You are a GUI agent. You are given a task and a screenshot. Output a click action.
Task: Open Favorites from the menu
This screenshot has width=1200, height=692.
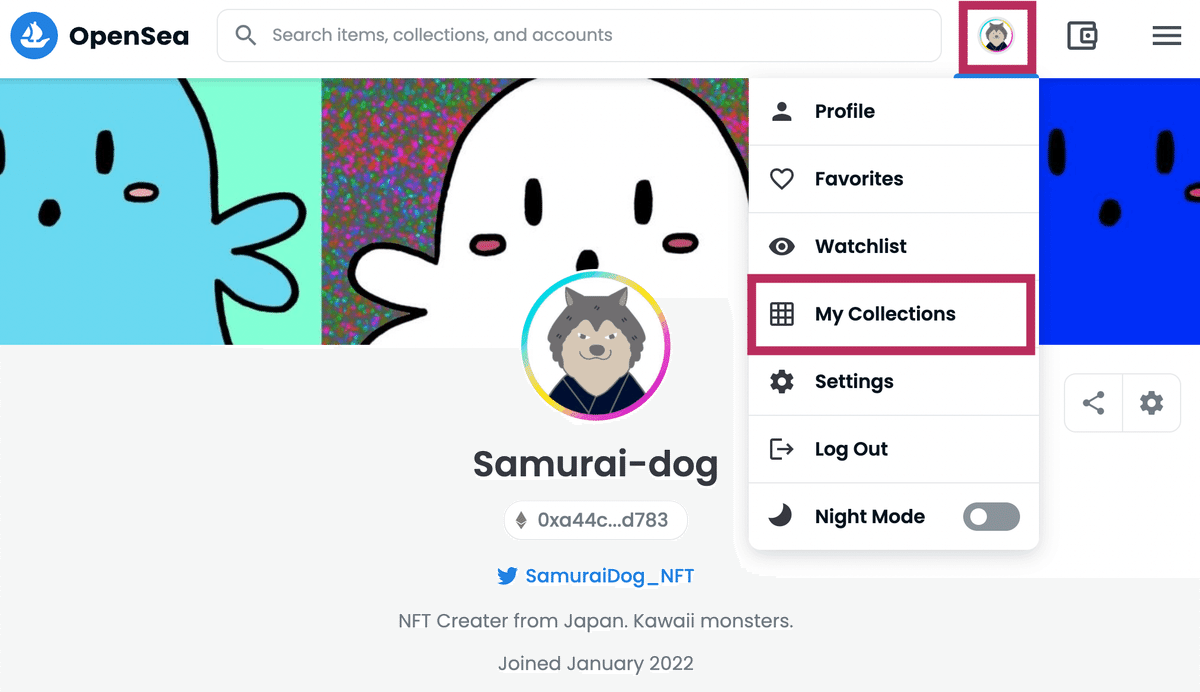894,179
